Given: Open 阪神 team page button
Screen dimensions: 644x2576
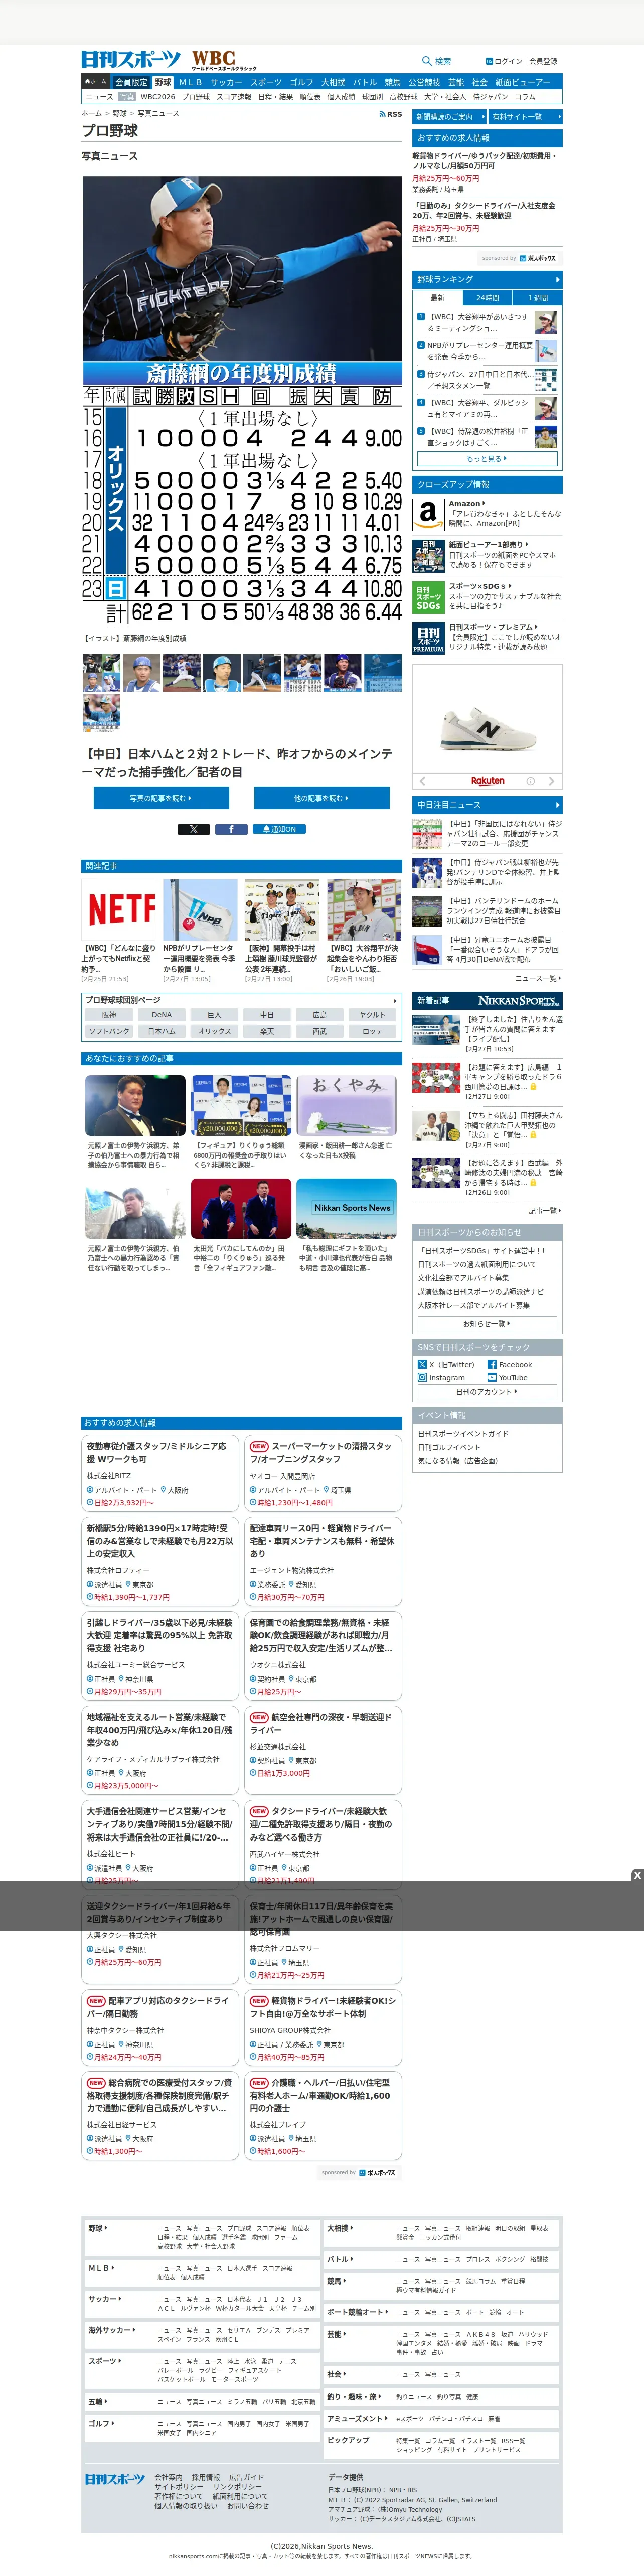Looking at the screenshot, I should (x=109, y=1014).
